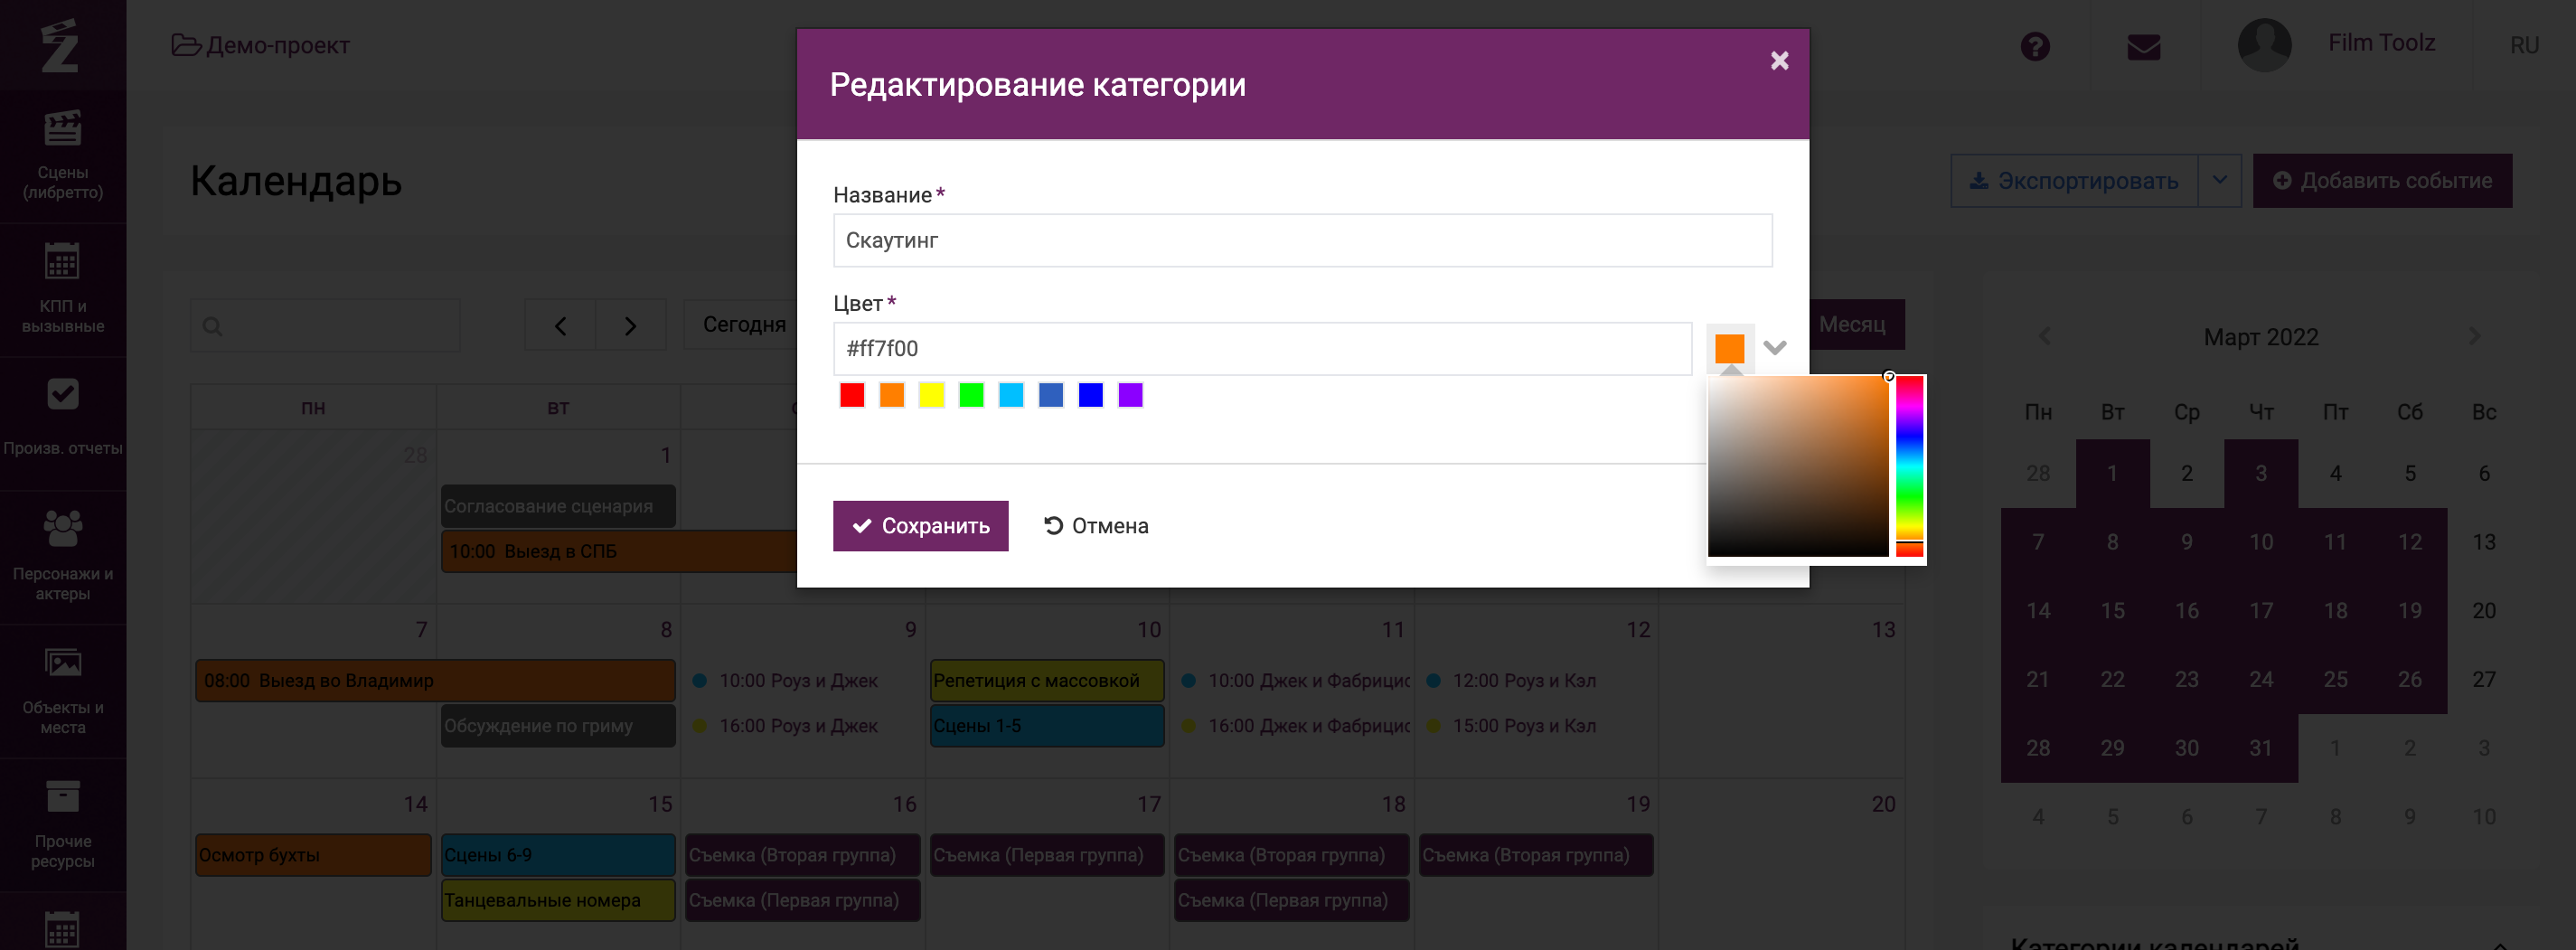Viewport: 2576px width, 950px height.
Task: Open event 08:00 Выезд во Владимир
Action: 435,680
